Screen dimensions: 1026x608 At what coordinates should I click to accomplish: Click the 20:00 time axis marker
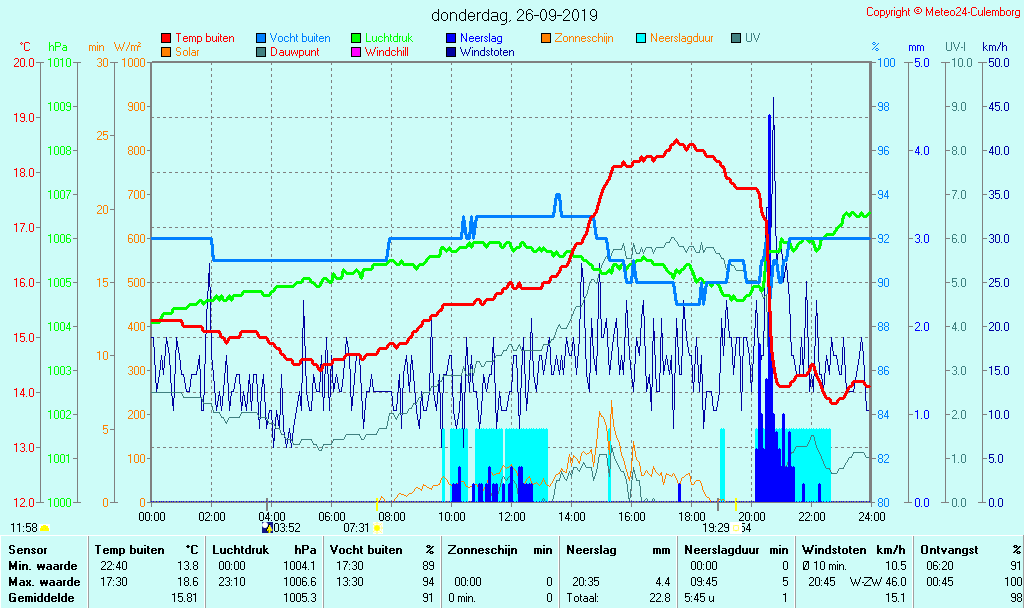752,516
